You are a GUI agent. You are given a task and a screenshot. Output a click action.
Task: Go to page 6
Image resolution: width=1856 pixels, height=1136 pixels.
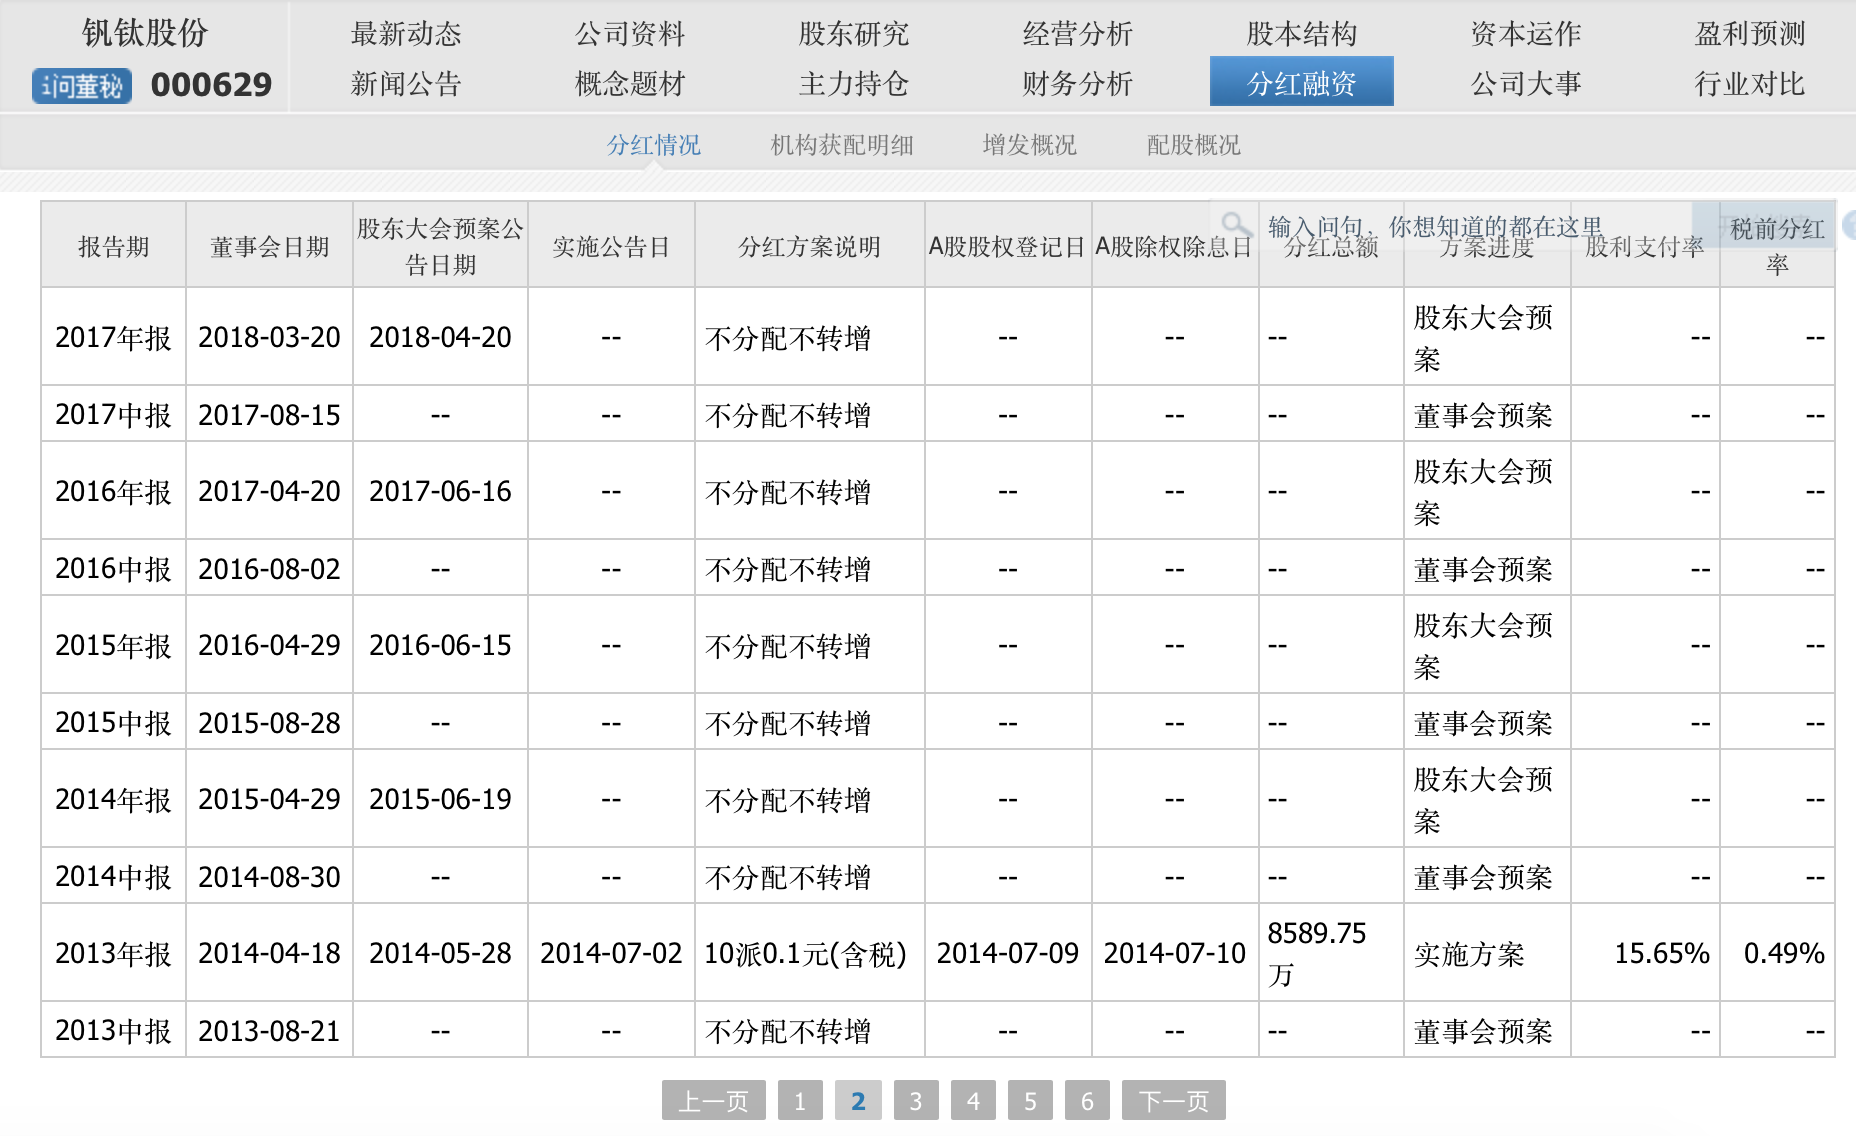coord(1087,1101)
